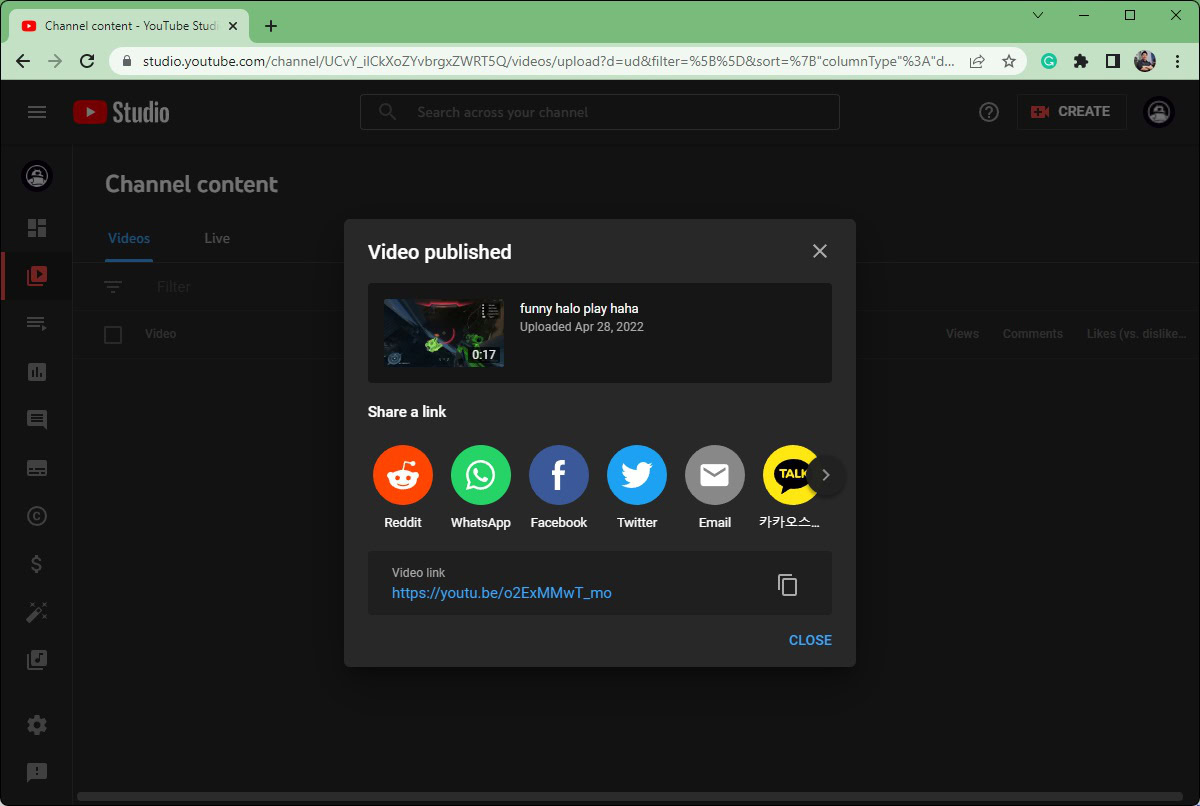This screenshot has height=806, width=1200.
Task: Share video via KakaoTalk icon
Action: [x=789, y=475]
